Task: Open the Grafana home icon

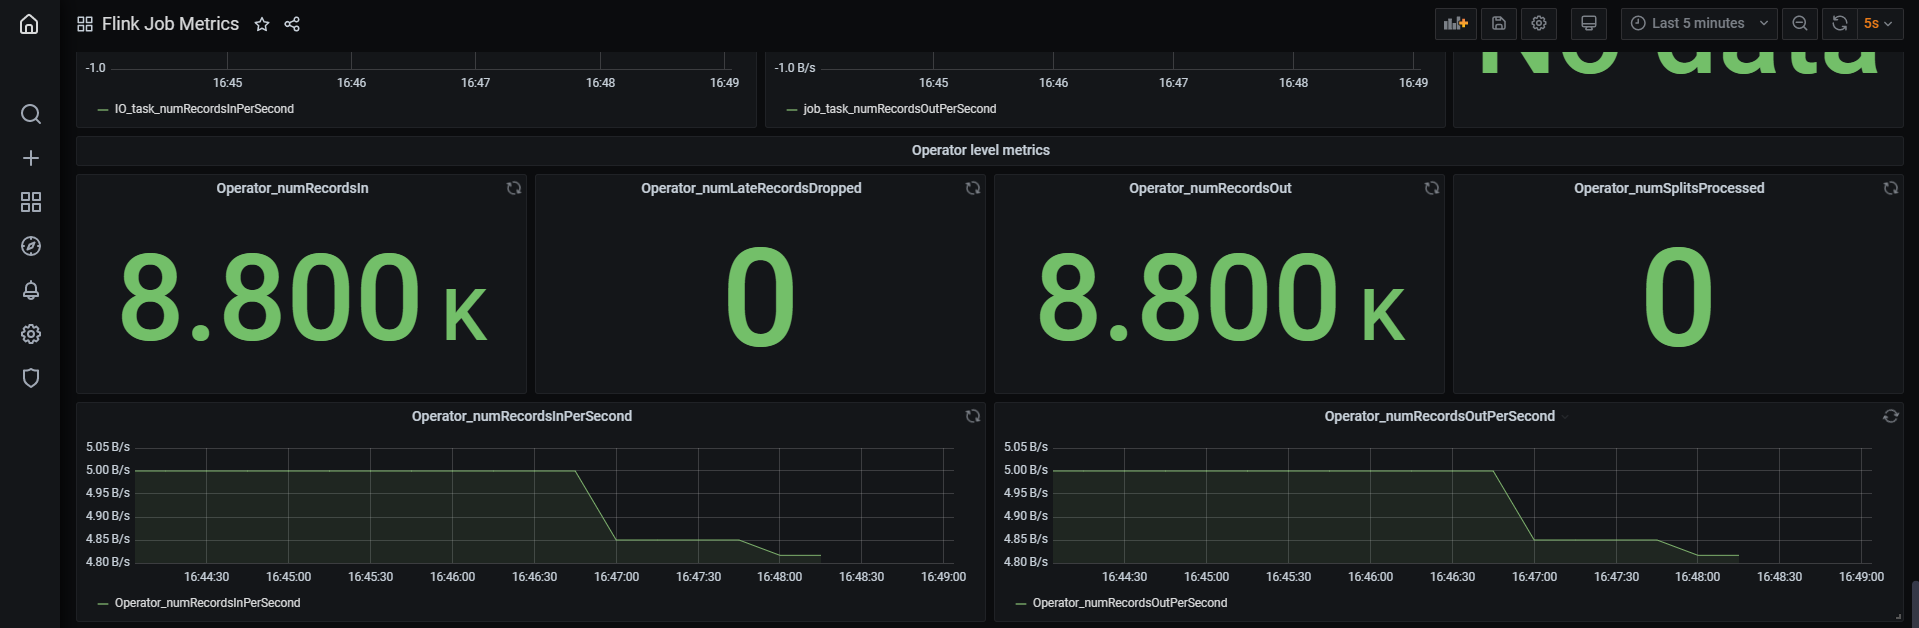Action: 29,24
